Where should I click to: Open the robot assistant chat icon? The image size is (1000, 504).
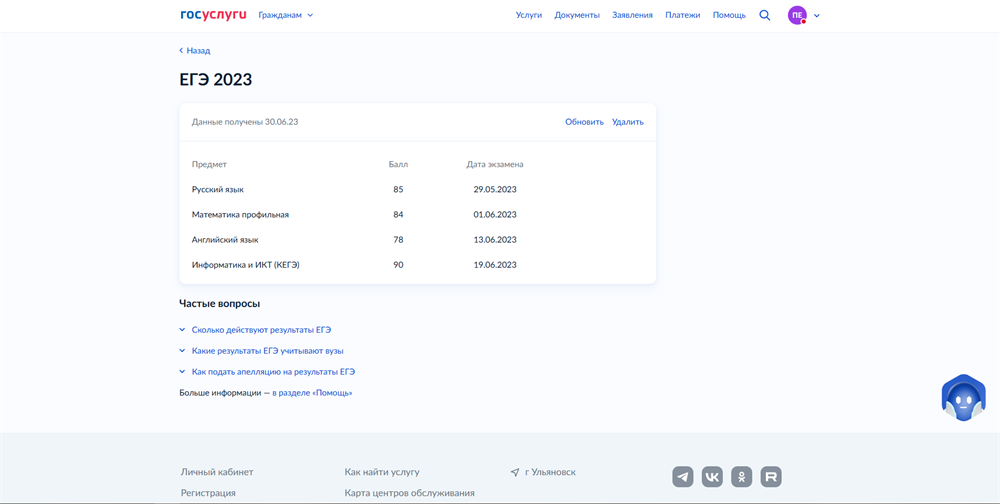pyautogui.click(x=964, y=398)
